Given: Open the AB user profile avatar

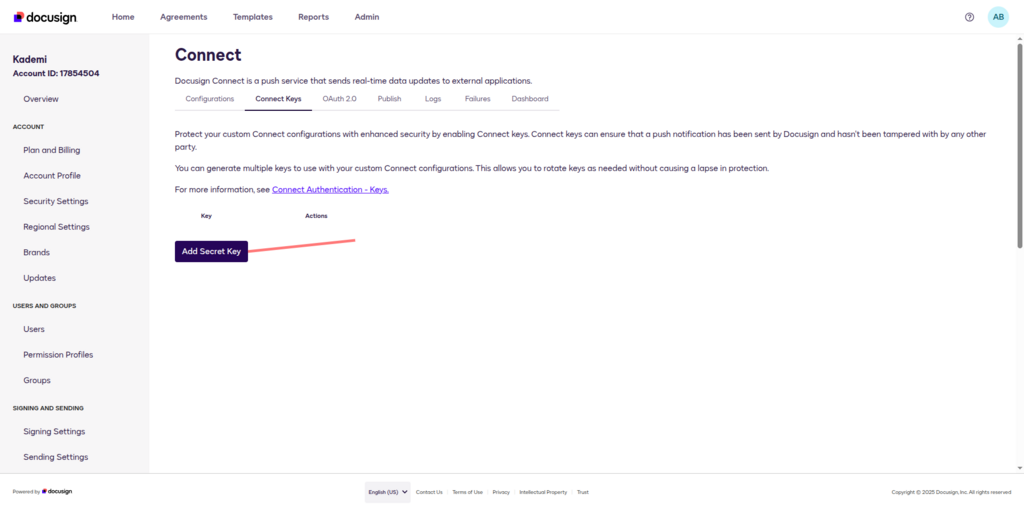Looking at the screenshot, I should pyautogui.click(x=998, y=17).
